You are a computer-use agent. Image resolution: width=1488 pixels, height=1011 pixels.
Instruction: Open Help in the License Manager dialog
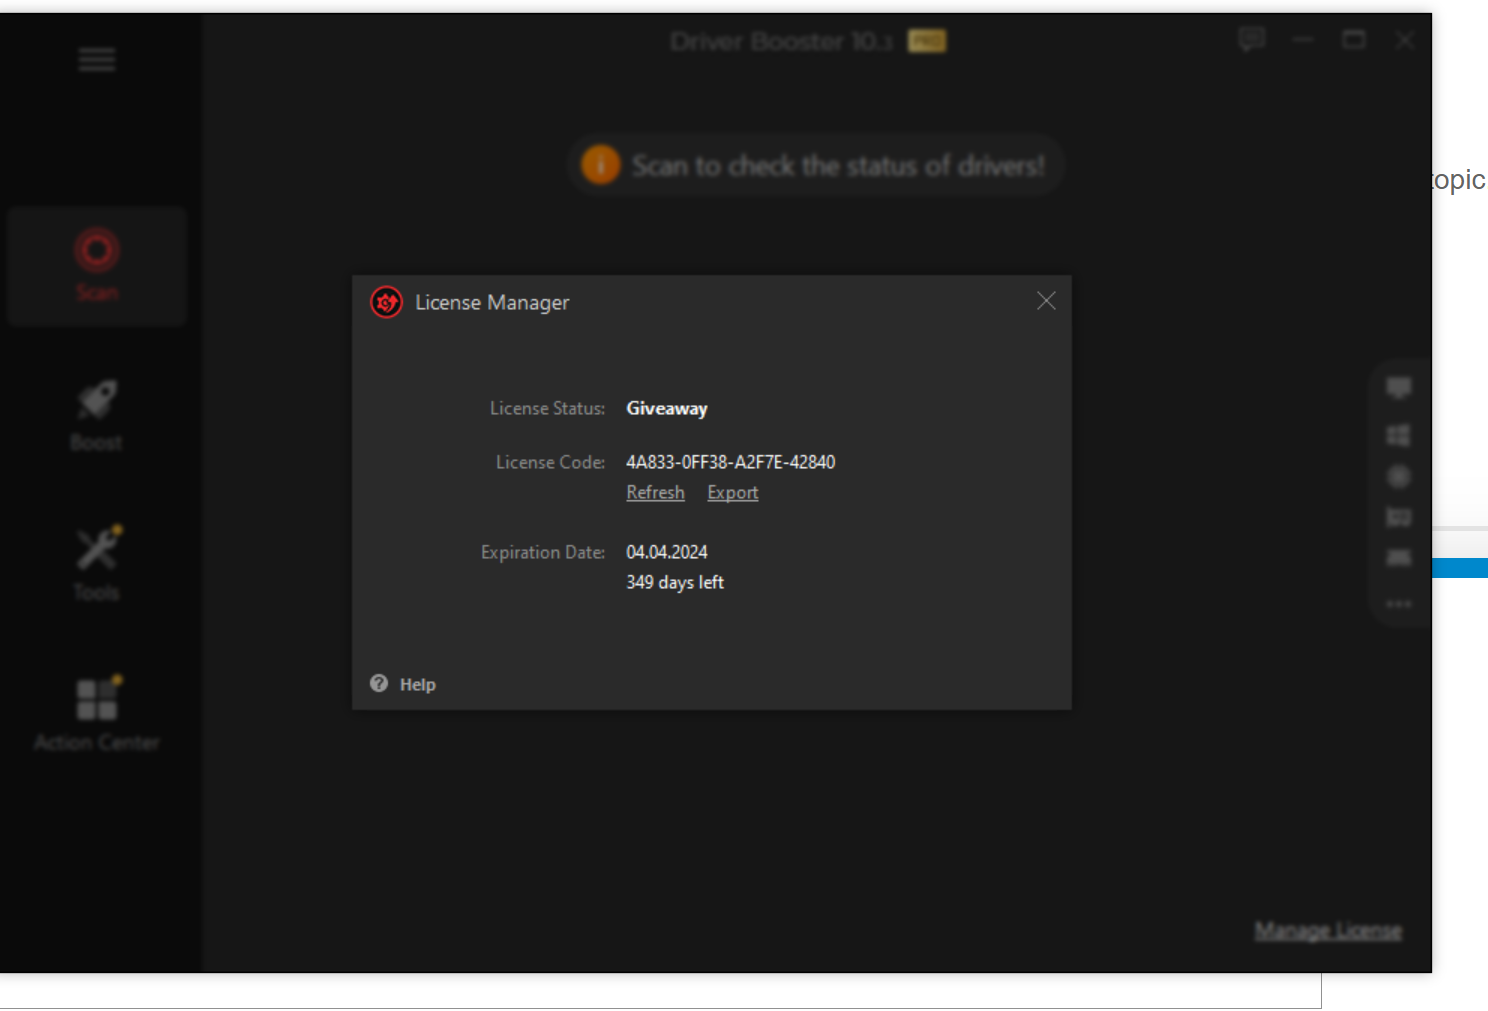404,684
